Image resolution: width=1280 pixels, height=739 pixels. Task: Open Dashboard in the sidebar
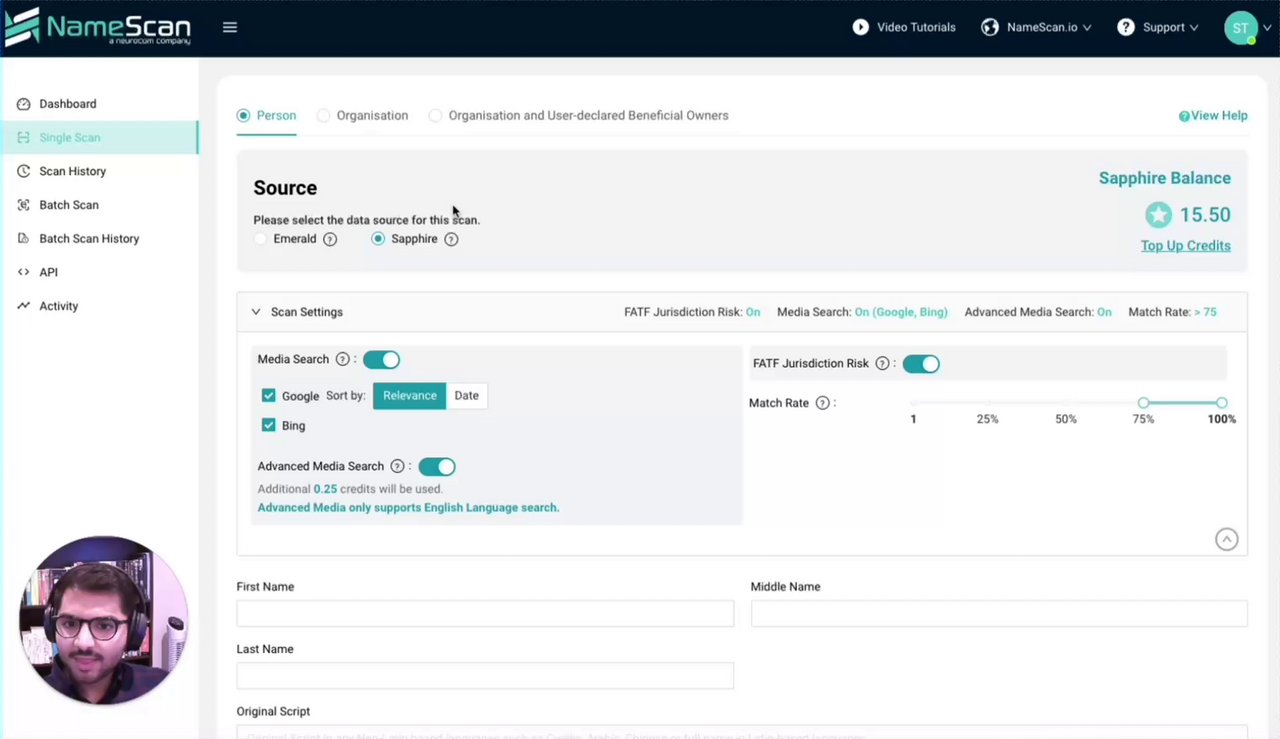[x=68, y=104]
